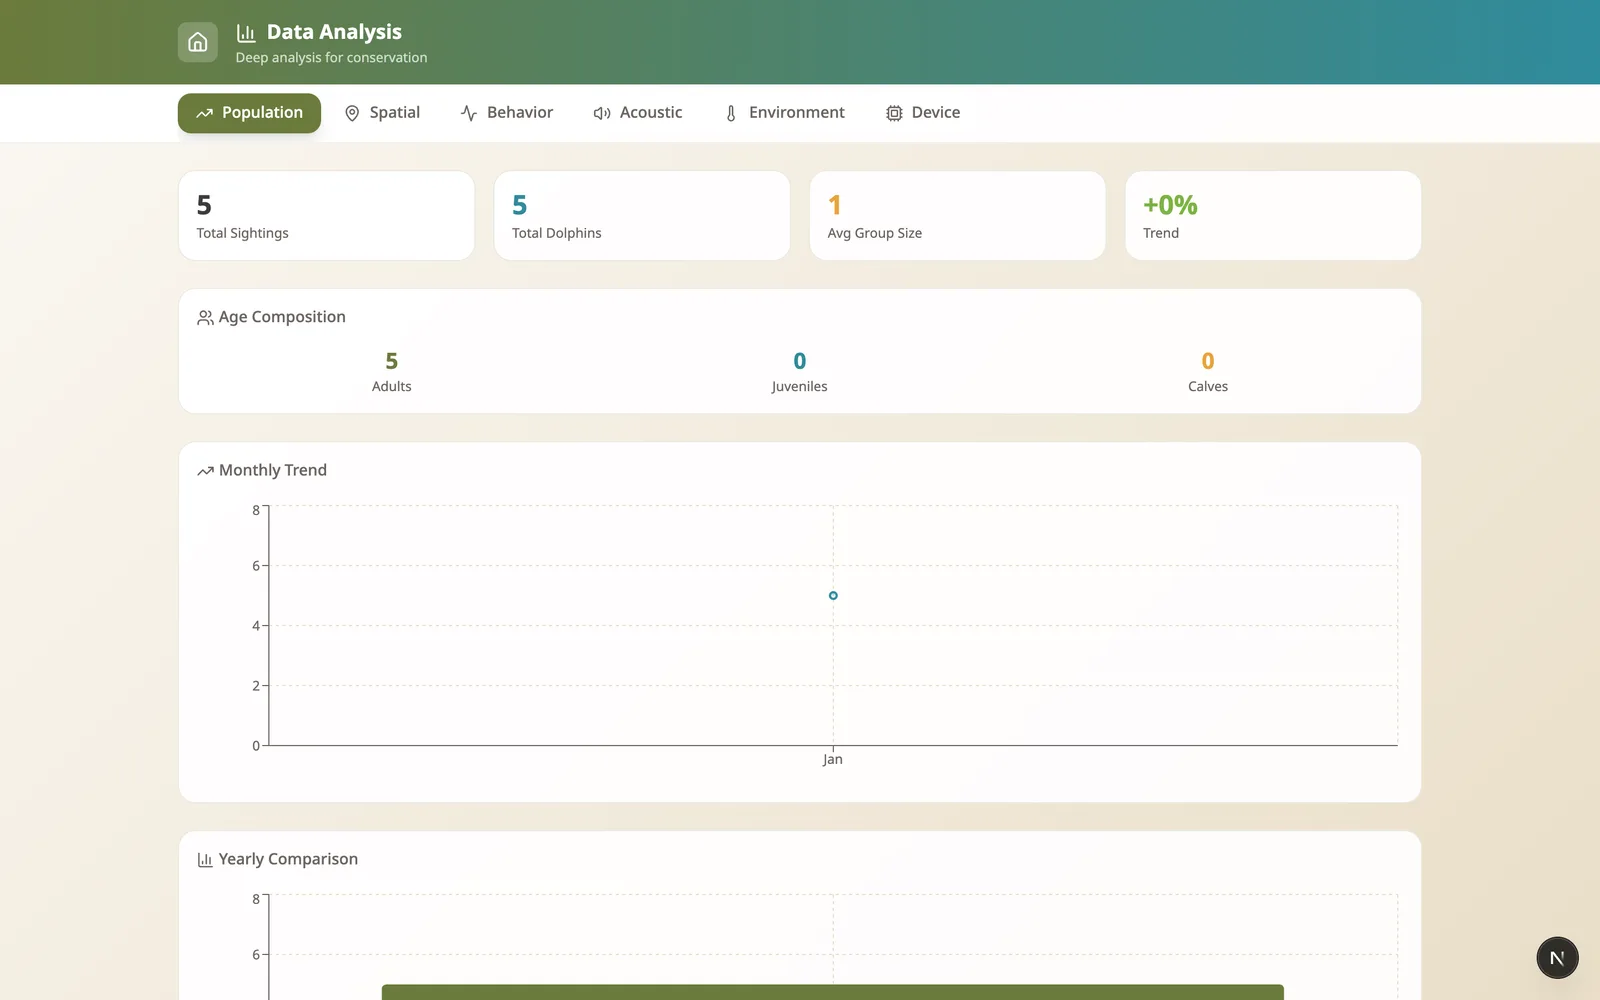This screenshot has height=1000, width=1600.
Task: Click the Juveniles count value
Action: pyautogui.click(x=800, y=361)
